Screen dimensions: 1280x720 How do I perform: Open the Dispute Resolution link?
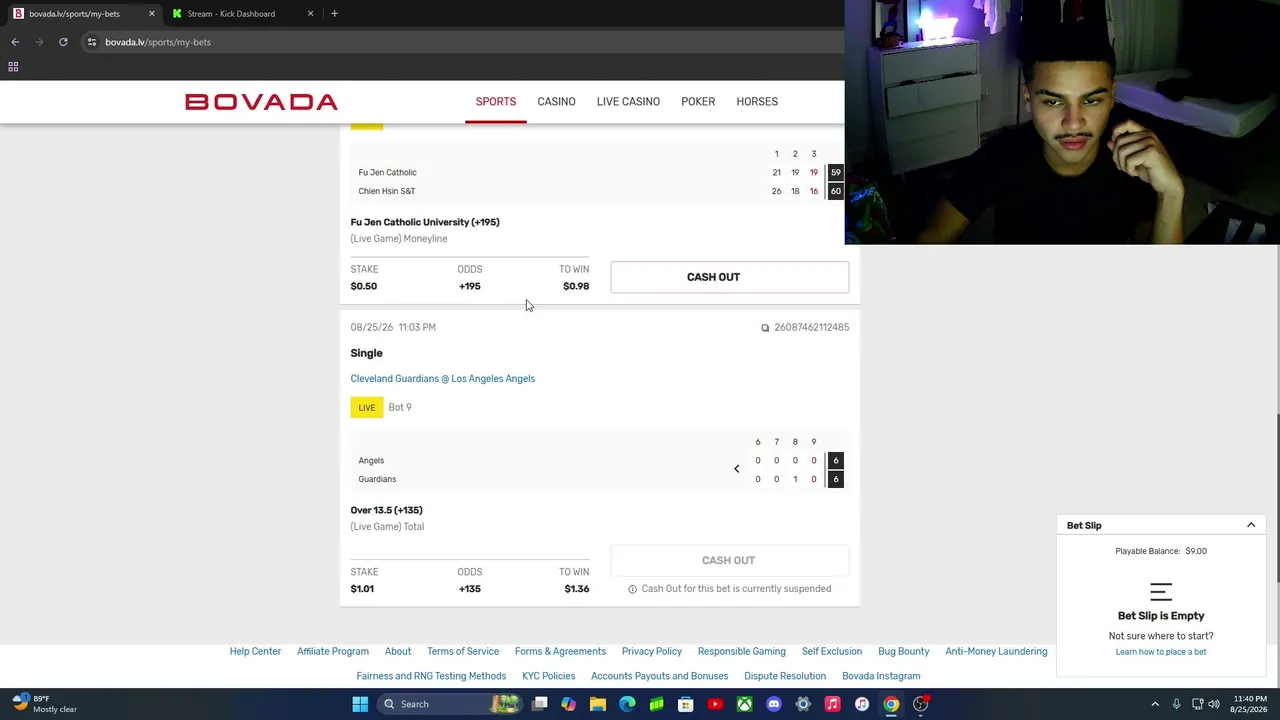coord(785,676)
